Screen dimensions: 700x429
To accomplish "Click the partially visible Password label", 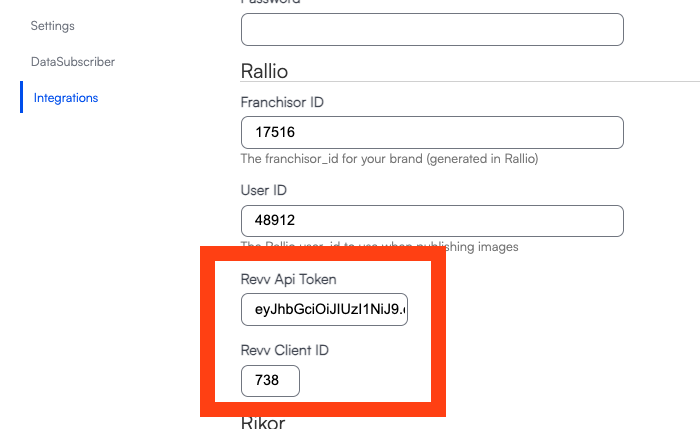I will point(271,2).
